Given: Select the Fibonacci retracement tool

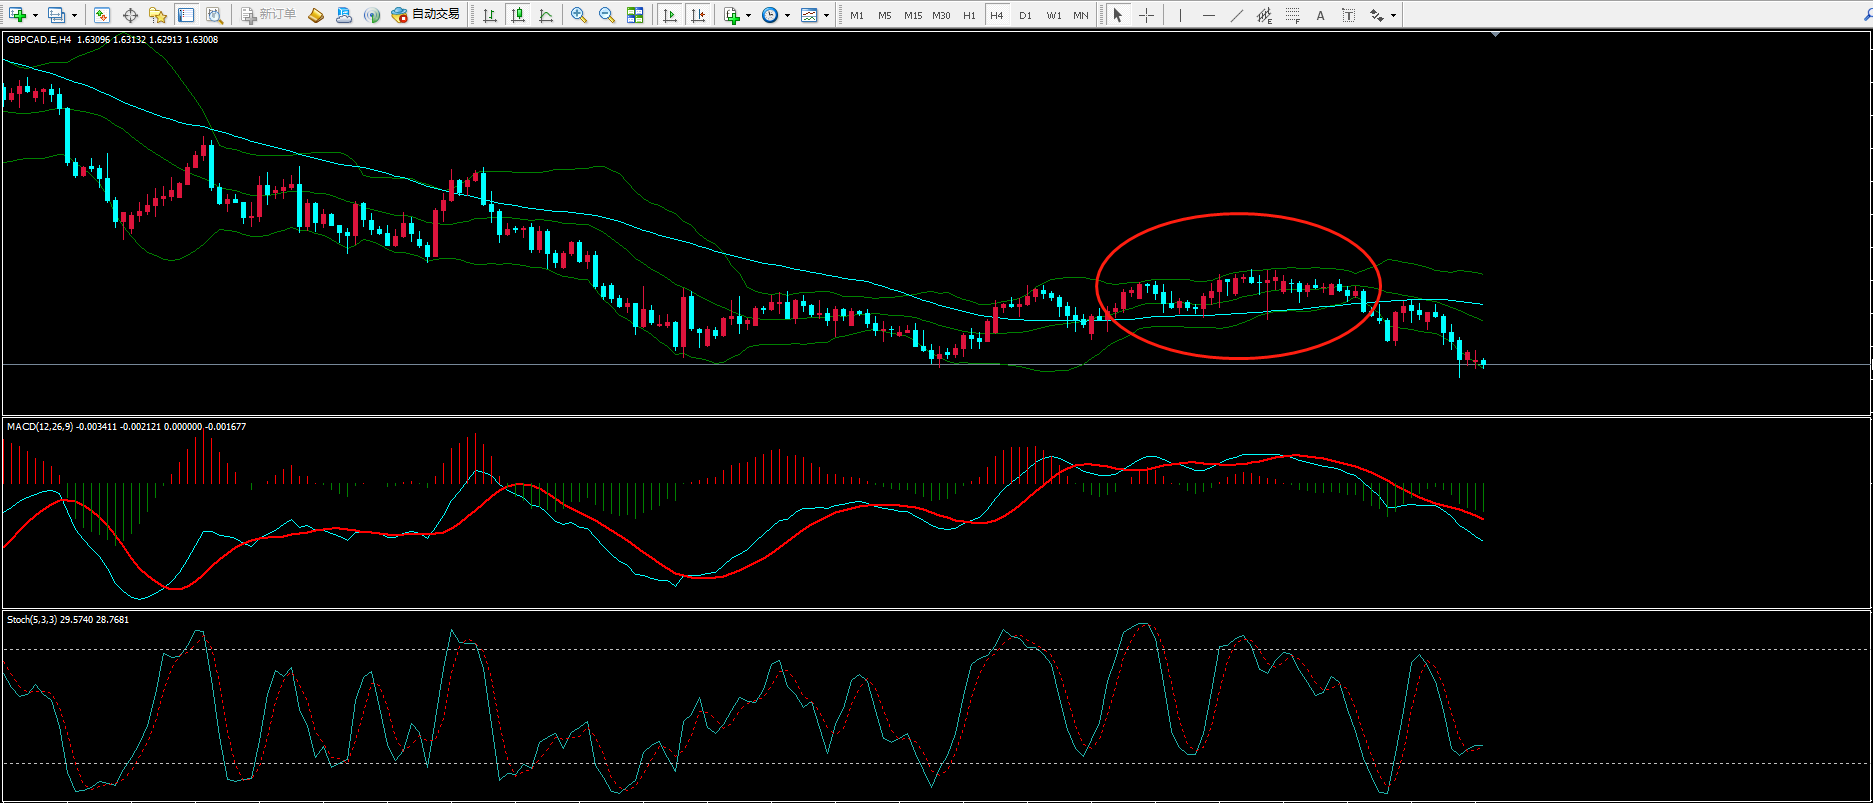Looking at the screenshot, I should pyautogui.click(x=1293, y=15).
